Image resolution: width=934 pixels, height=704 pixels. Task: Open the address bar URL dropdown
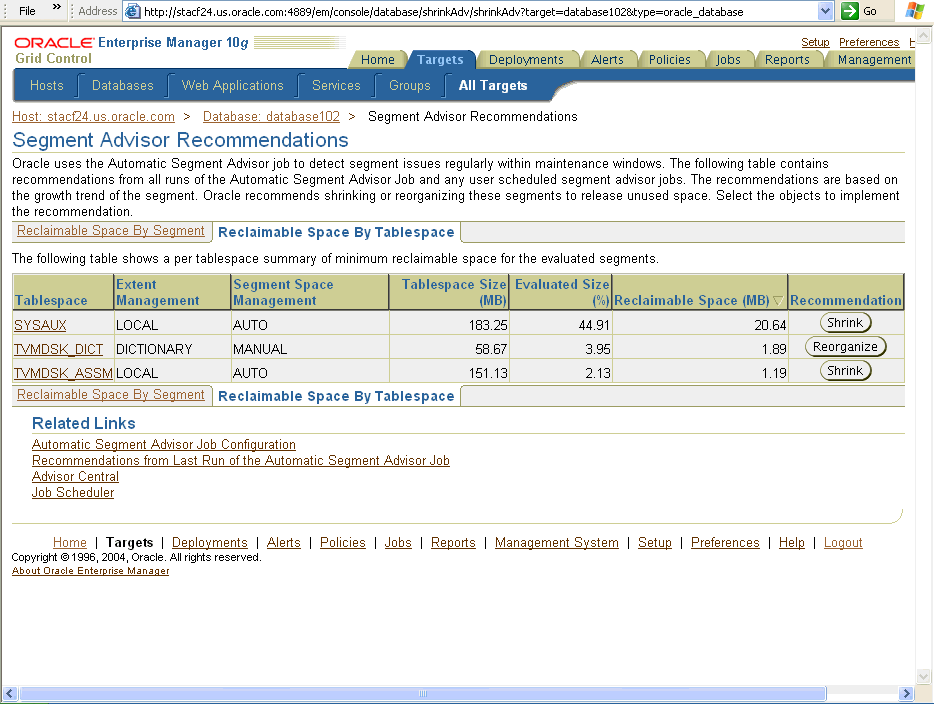(825, 11)
